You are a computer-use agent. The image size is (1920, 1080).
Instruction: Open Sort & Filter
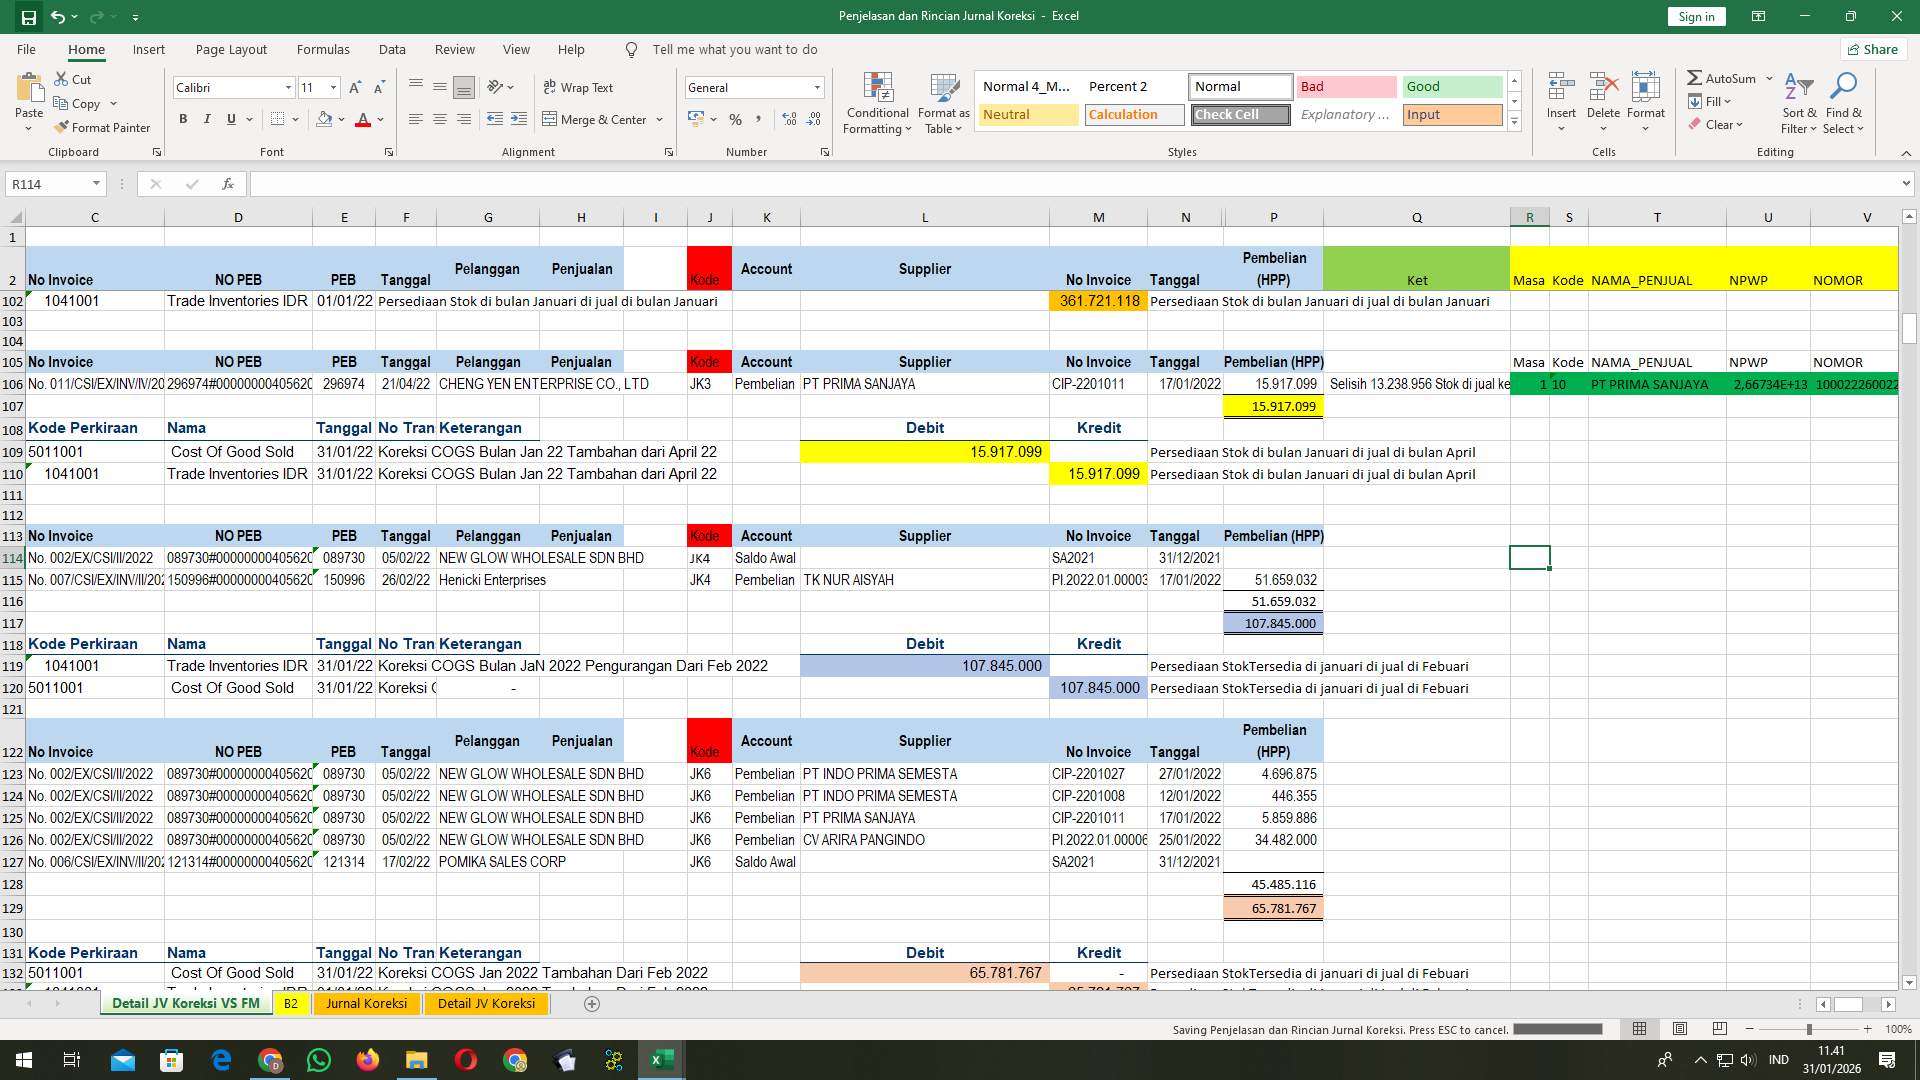(1798, 103)
